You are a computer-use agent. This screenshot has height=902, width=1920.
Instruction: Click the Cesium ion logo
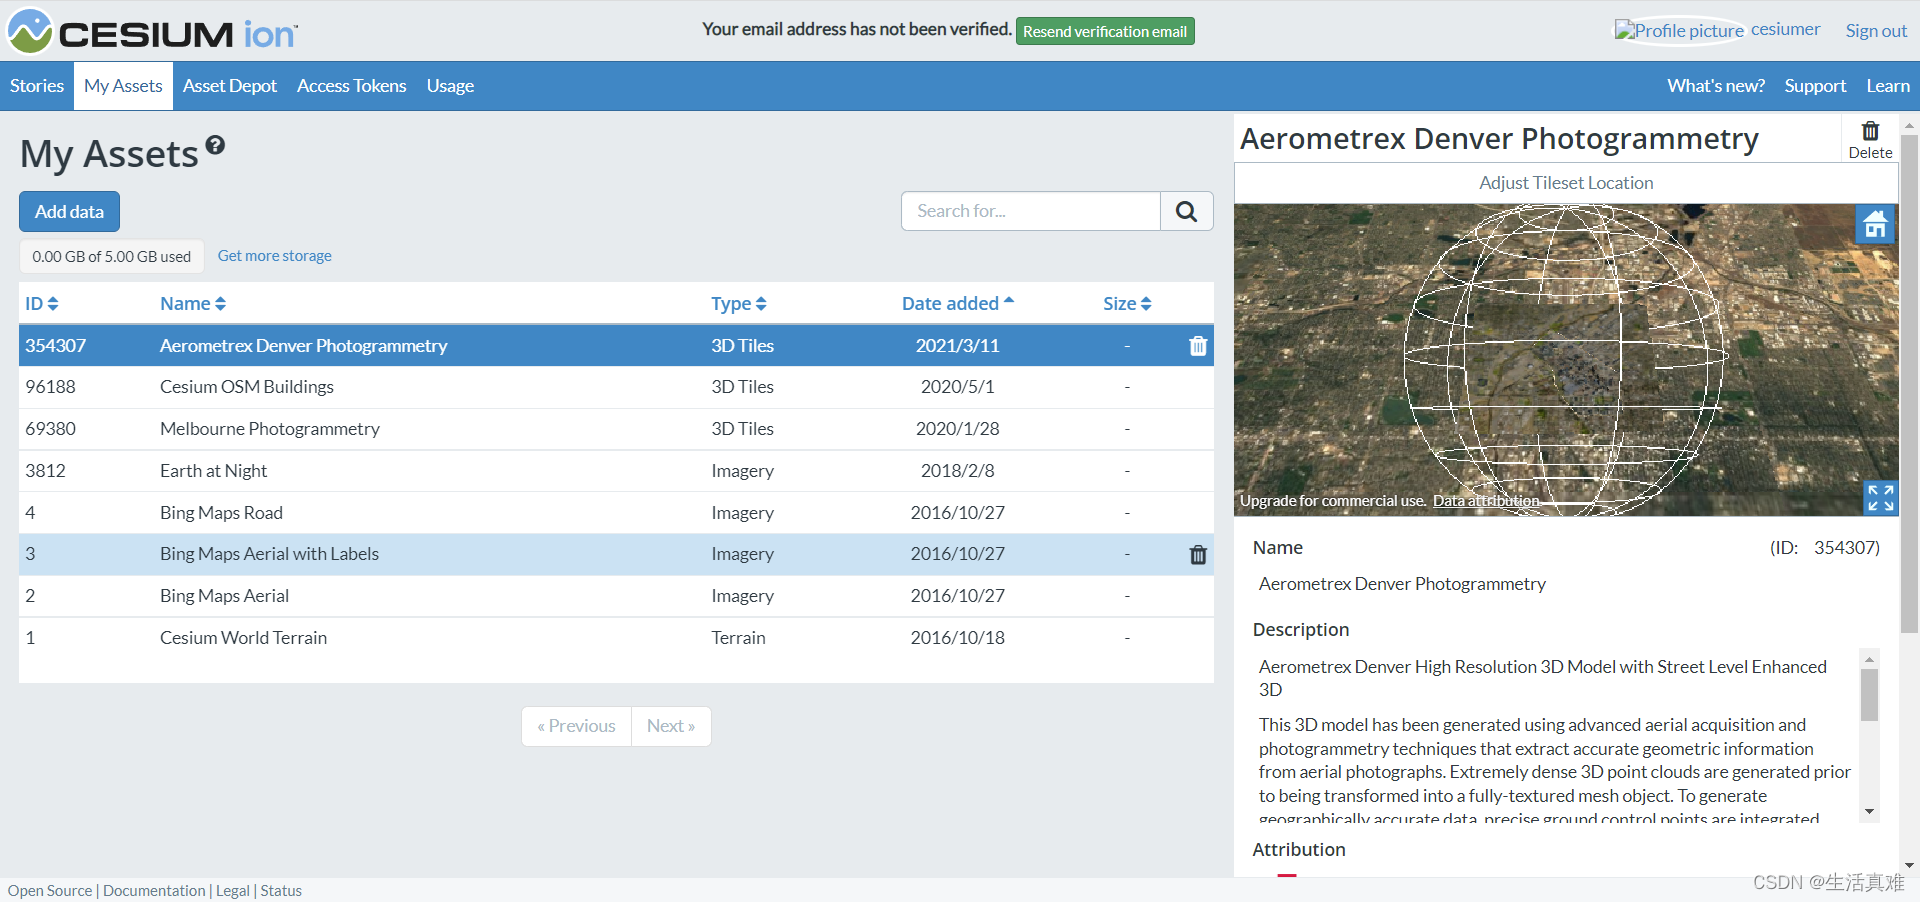point(153,31)
